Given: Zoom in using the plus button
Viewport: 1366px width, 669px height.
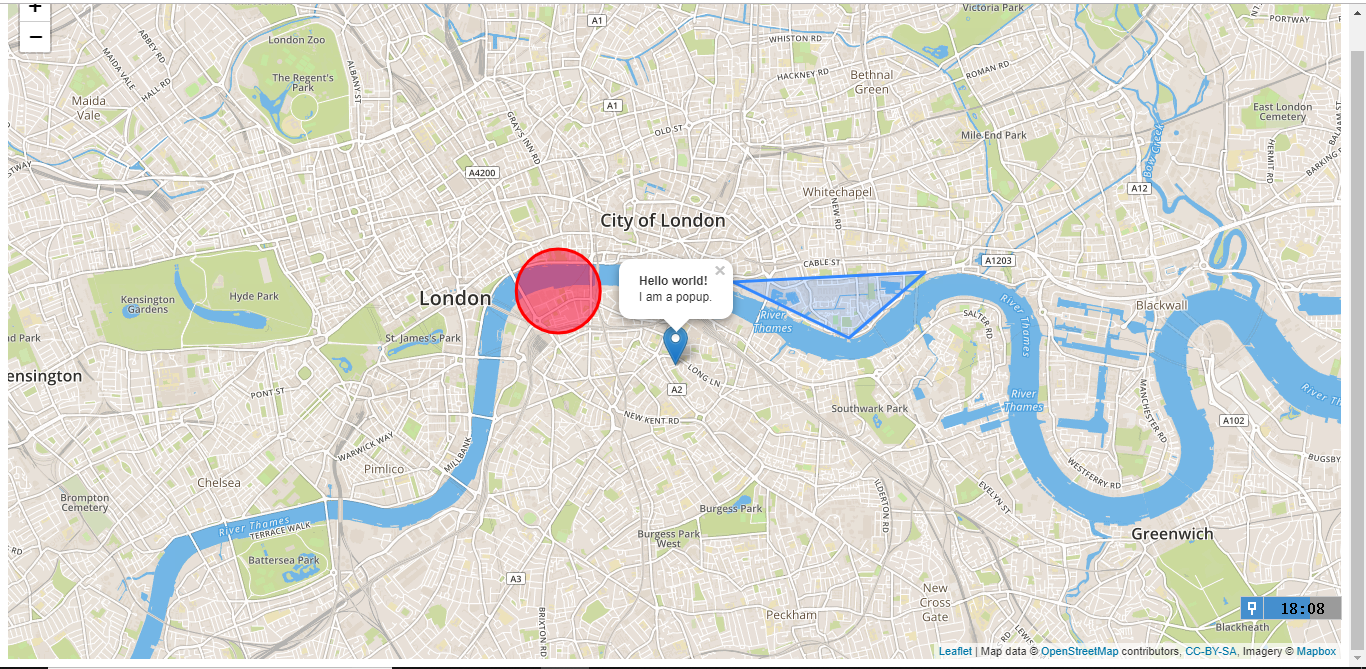Looking at the screenshot, I should tap(35, 9).
